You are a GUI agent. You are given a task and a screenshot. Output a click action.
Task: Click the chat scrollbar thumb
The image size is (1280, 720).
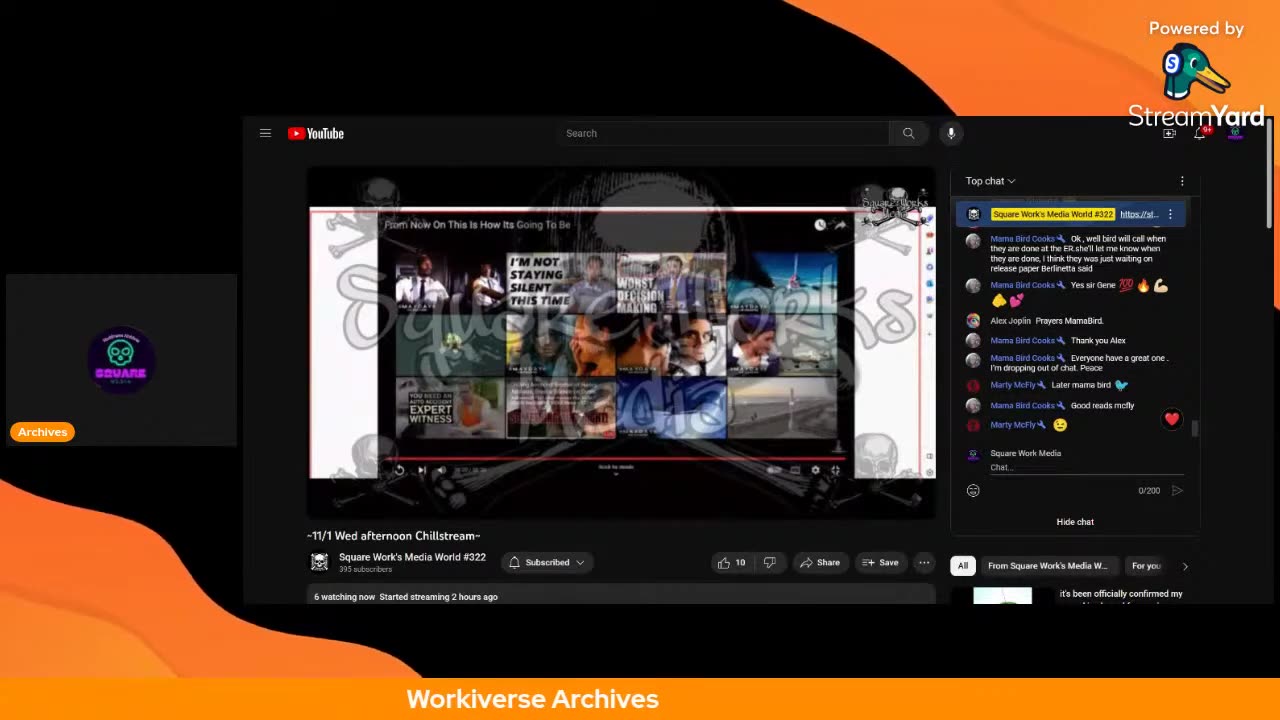[x=1194, y=429]
